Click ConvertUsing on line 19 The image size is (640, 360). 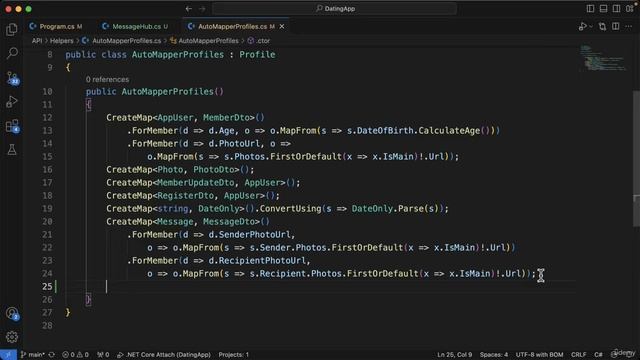[290, 209]
